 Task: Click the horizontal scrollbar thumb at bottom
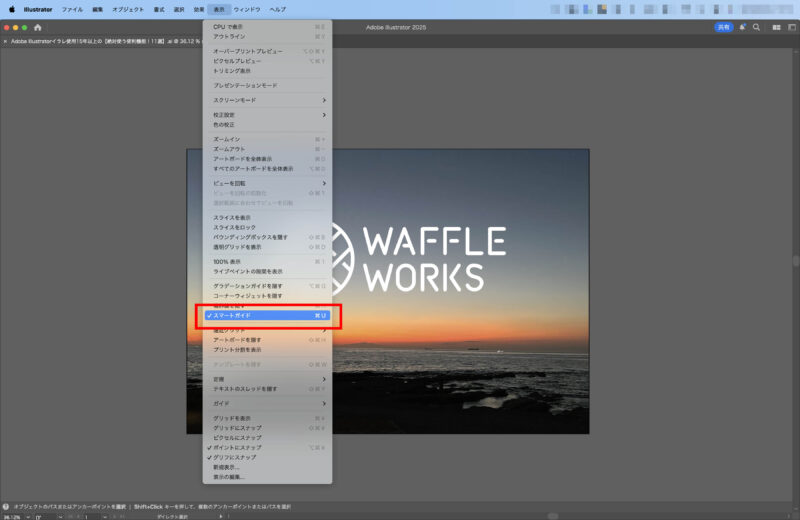click(552, 516)
